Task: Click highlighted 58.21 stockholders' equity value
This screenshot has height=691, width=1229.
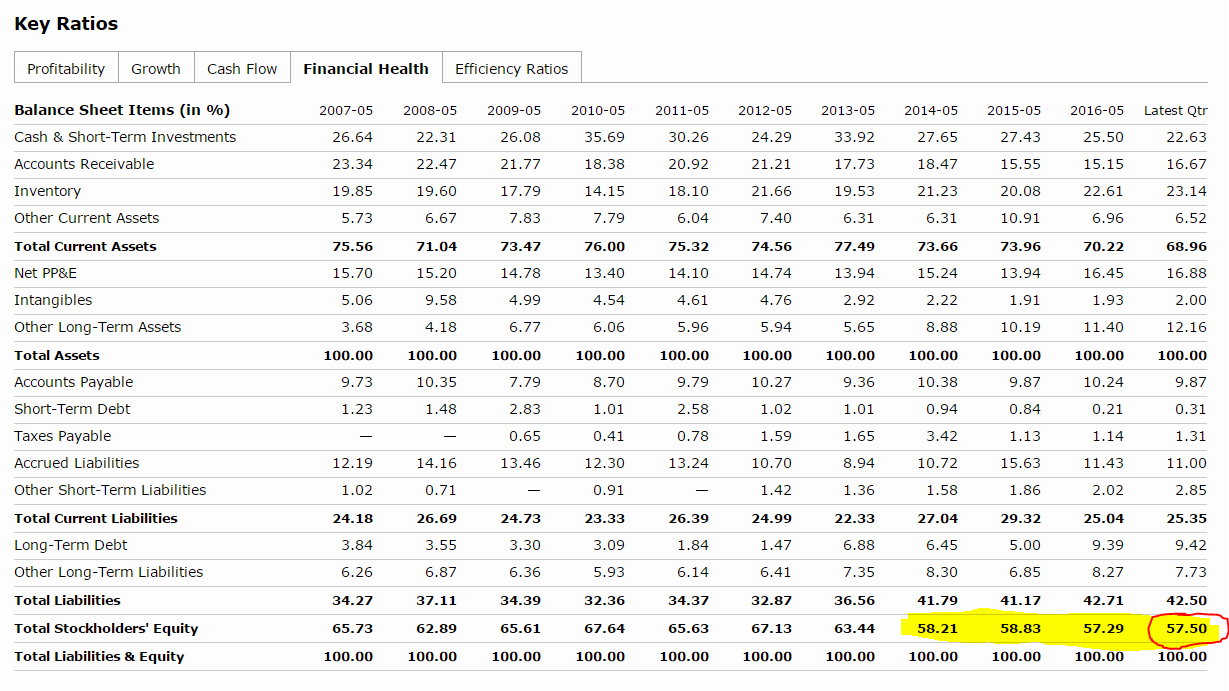Action: pos(936,628)
